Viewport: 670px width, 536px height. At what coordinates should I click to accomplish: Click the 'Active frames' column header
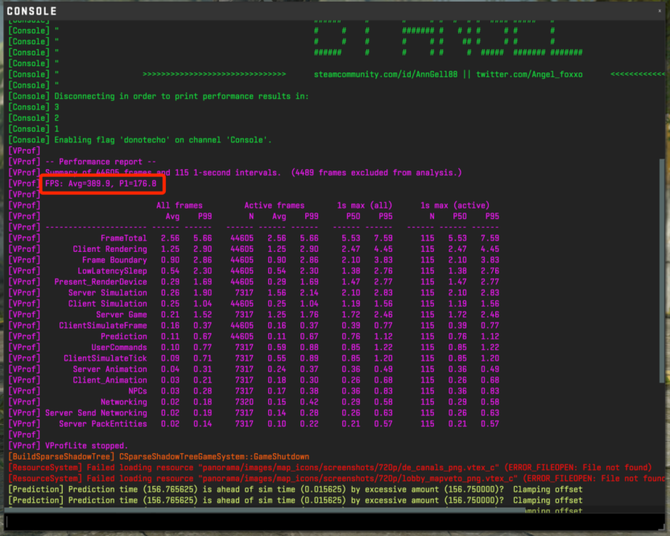pyautogui.click(x=273, y=206)
